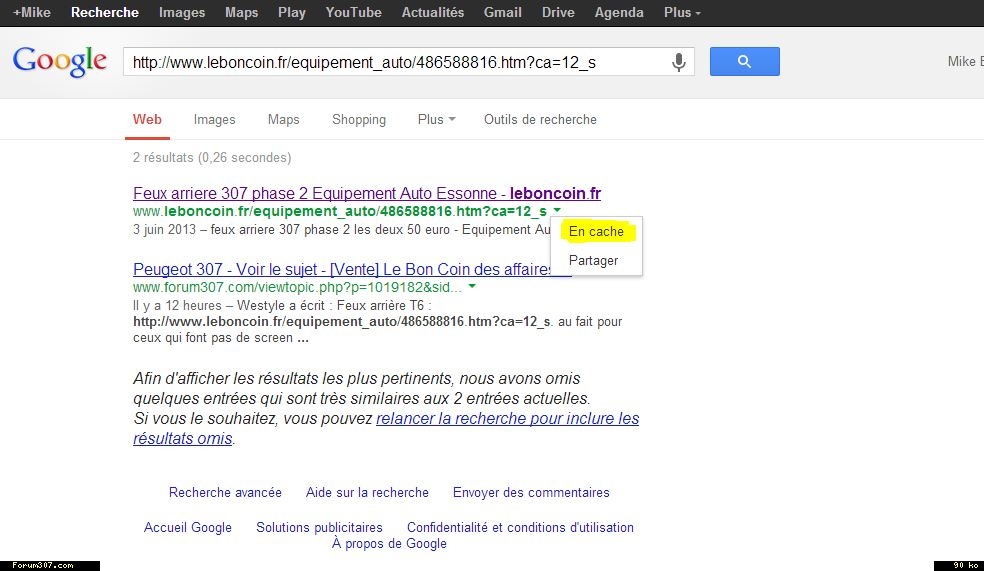
Task: Open Gmail in the top bar
Action: tap(502, 13)
